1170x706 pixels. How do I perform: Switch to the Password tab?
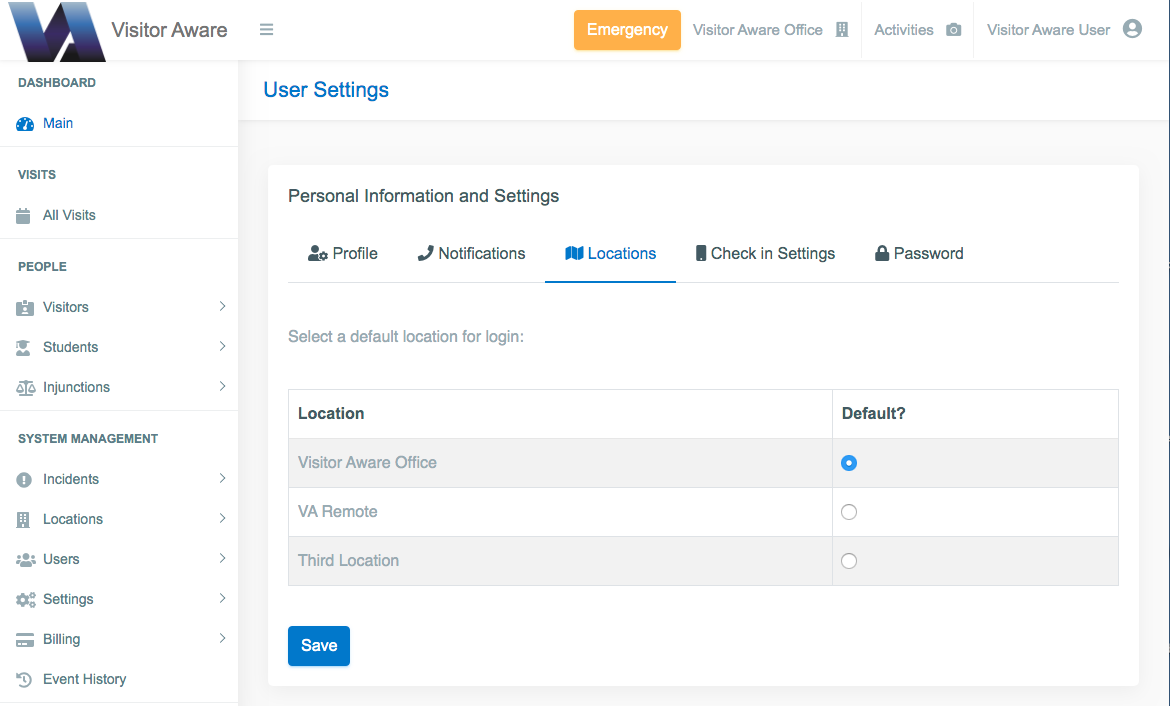click(x=919, y=254)
